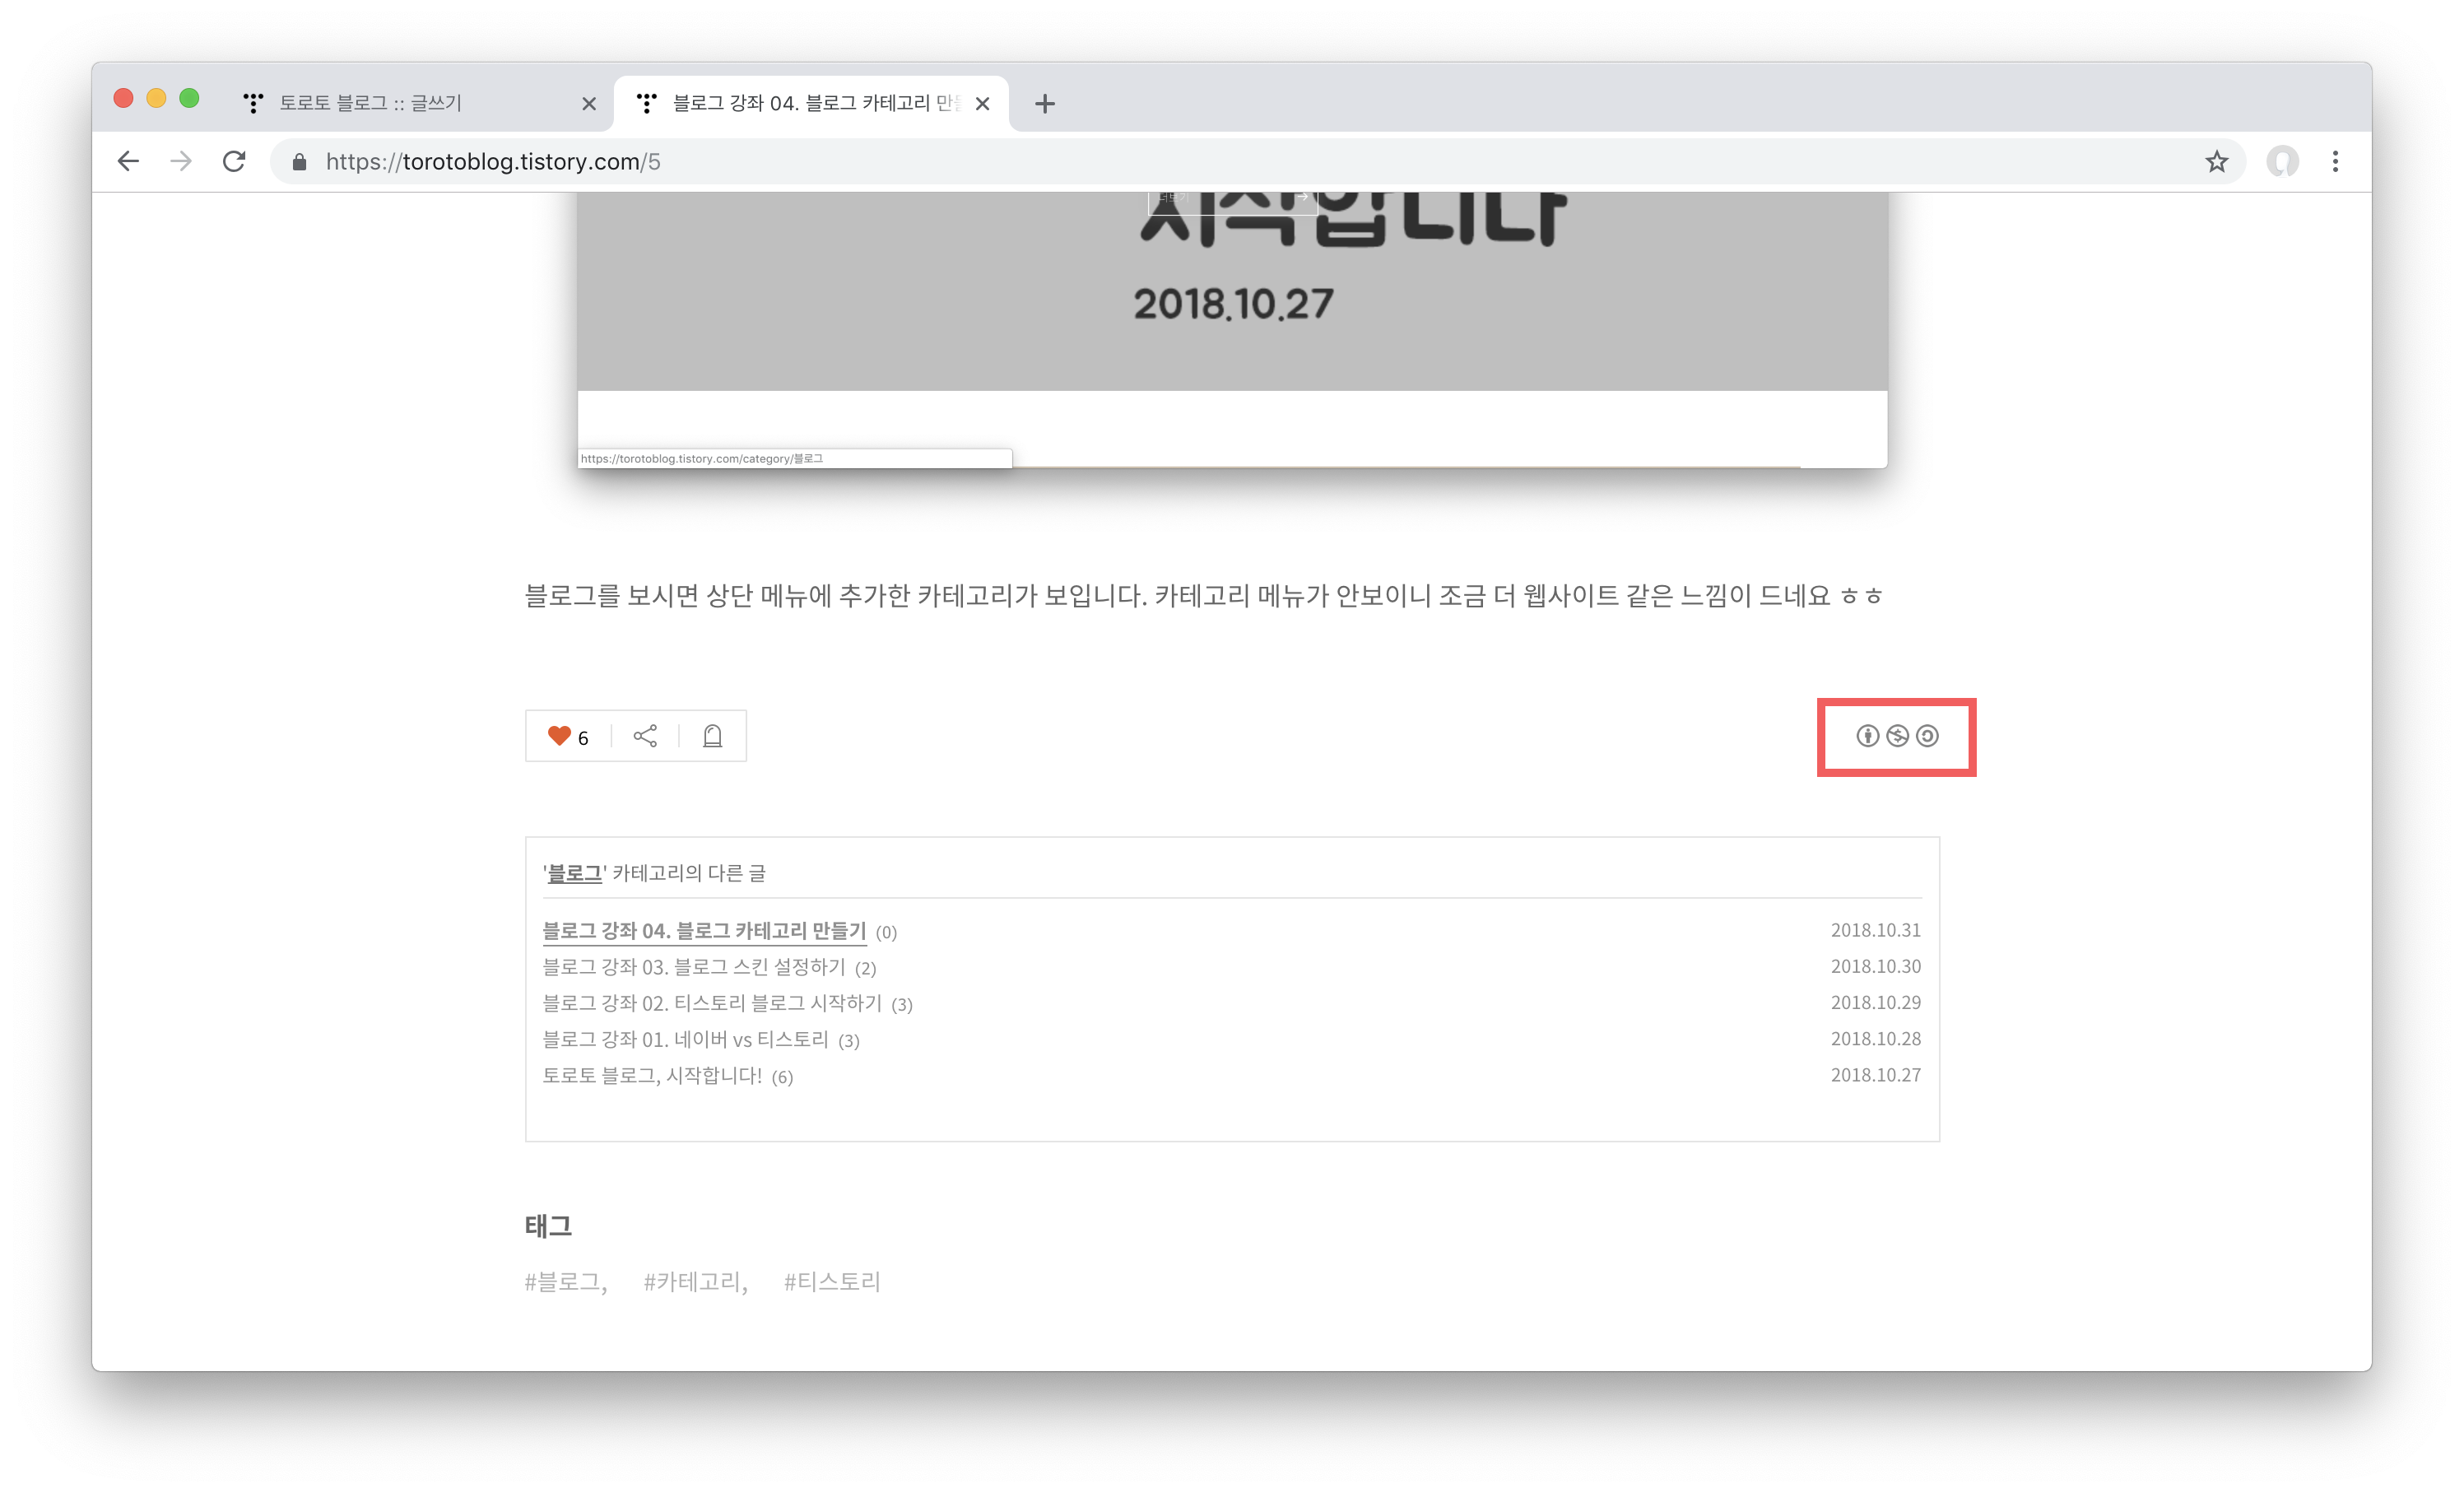Click the CC attribution license icon
This screenshot has width=2464, height=1493.
(x=1867, y=736)
